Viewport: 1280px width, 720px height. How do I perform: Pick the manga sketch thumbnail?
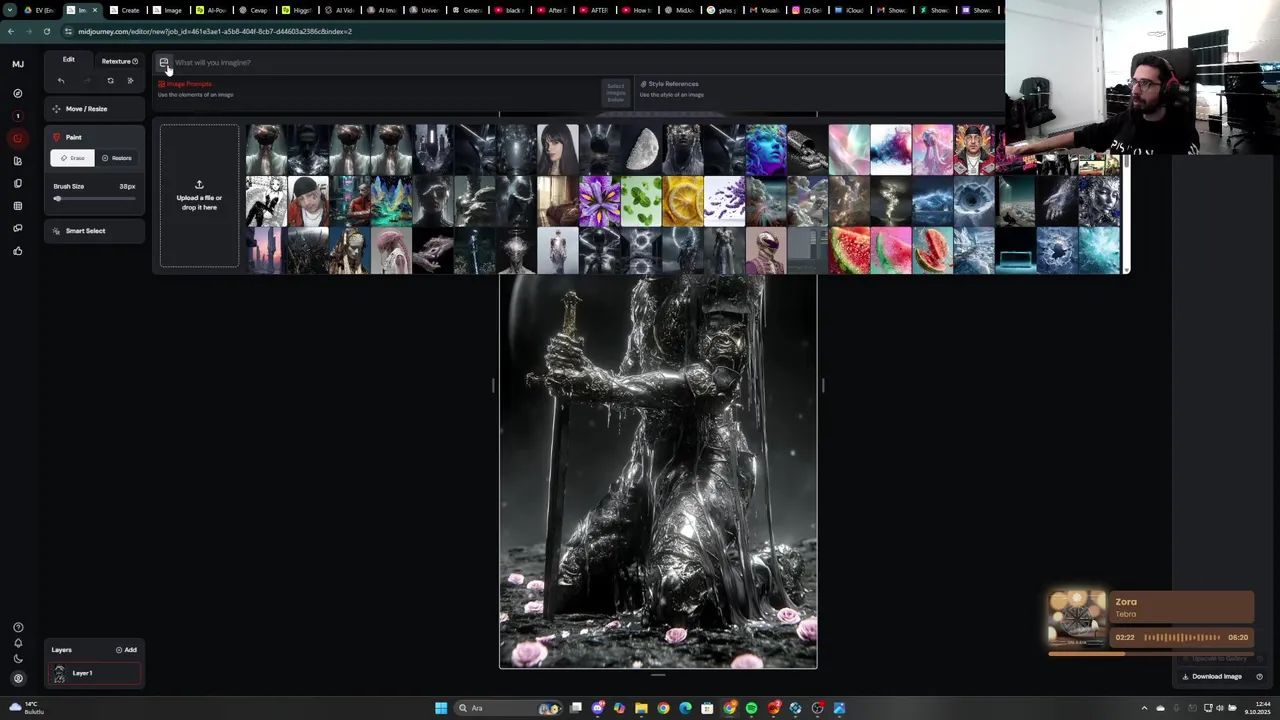[x=266, y=200]
